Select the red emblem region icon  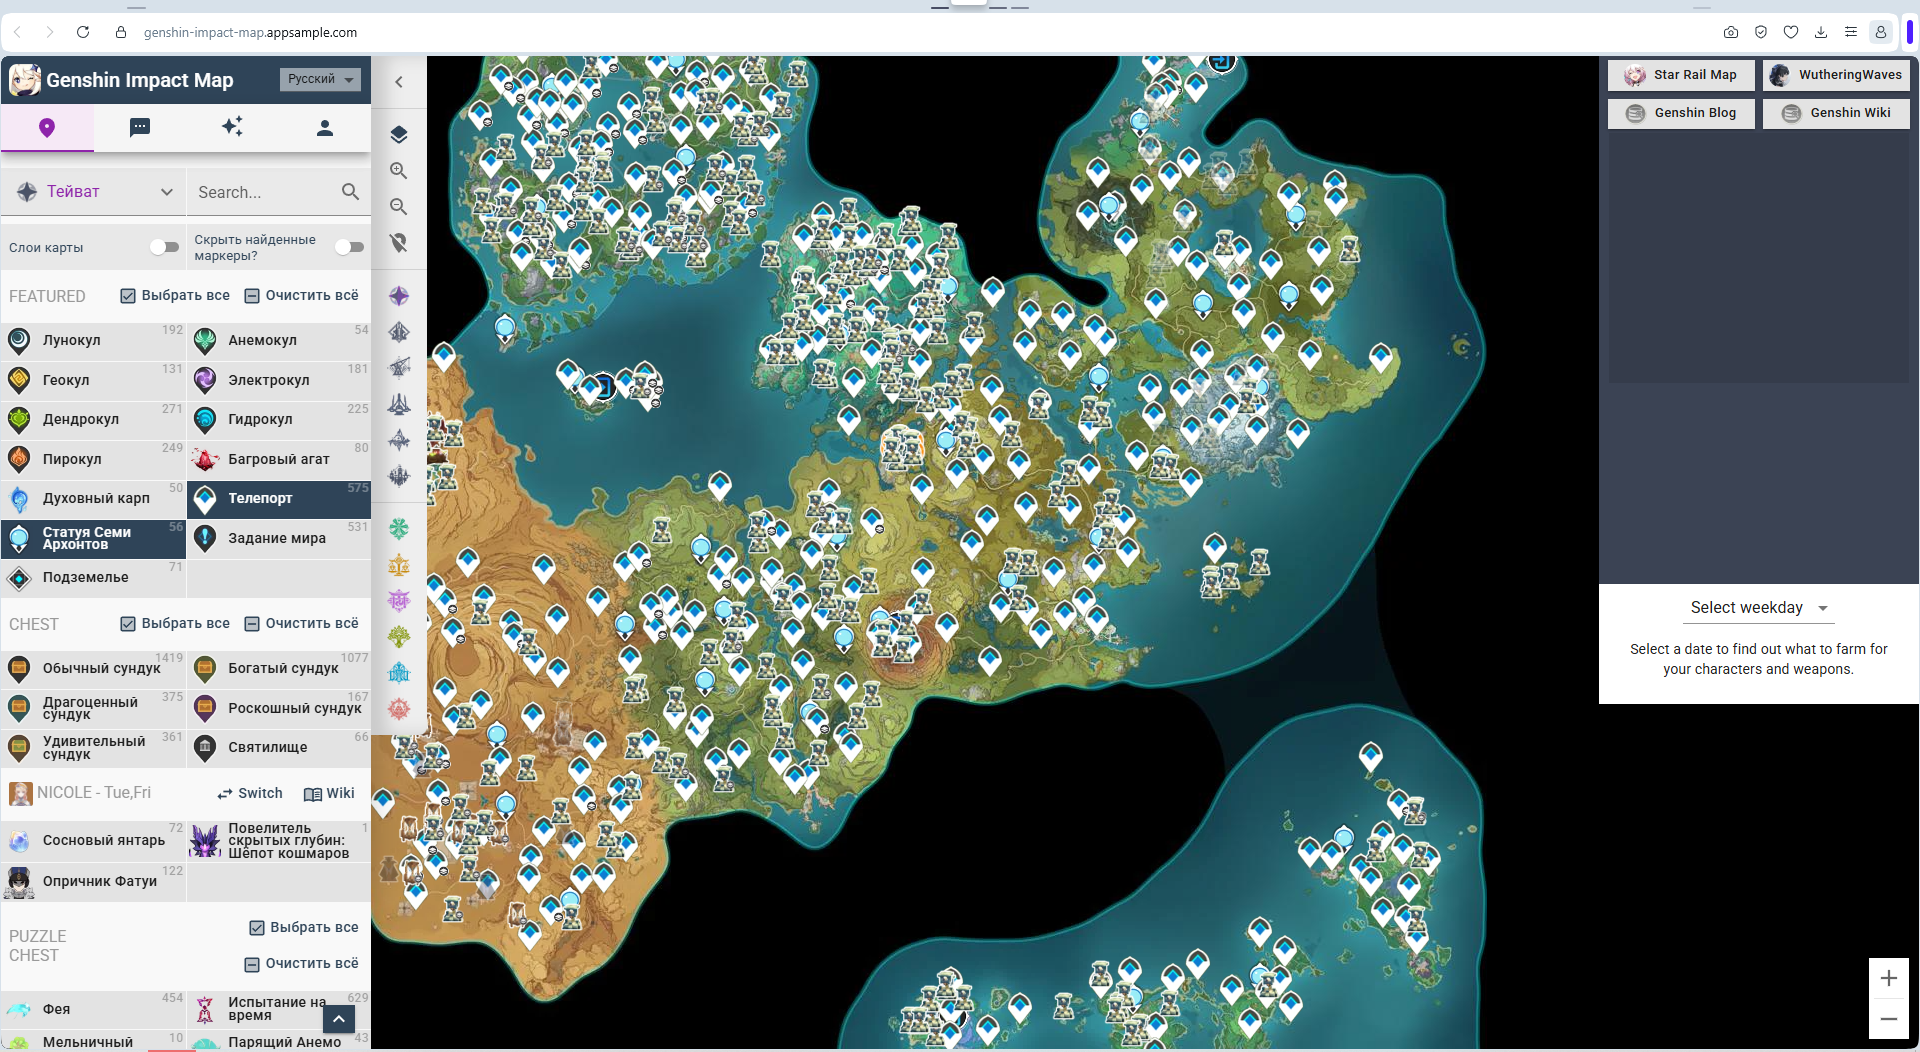click(399, 708)
